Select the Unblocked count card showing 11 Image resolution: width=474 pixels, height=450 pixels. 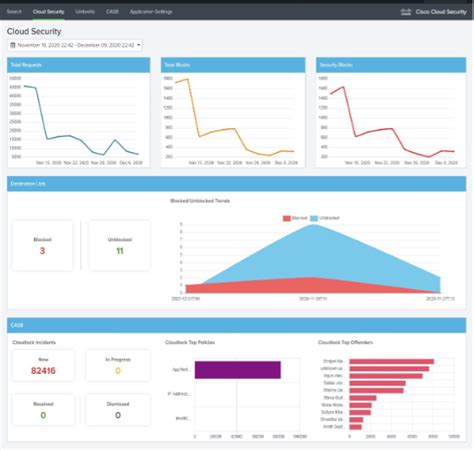pyautogui.click(x=120, y=245)
